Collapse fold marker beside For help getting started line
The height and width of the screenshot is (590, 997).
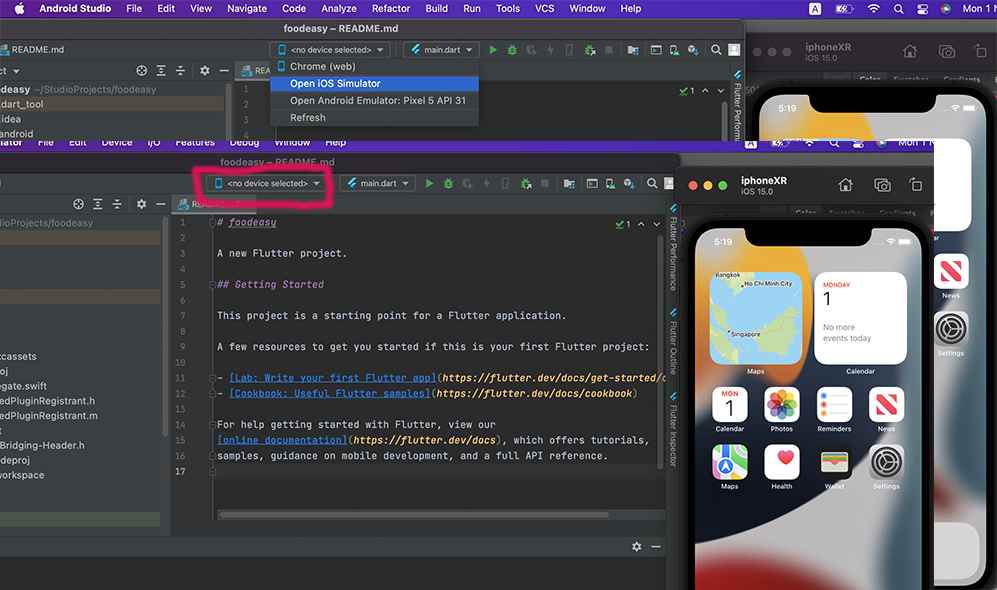[x=212, y=425]
